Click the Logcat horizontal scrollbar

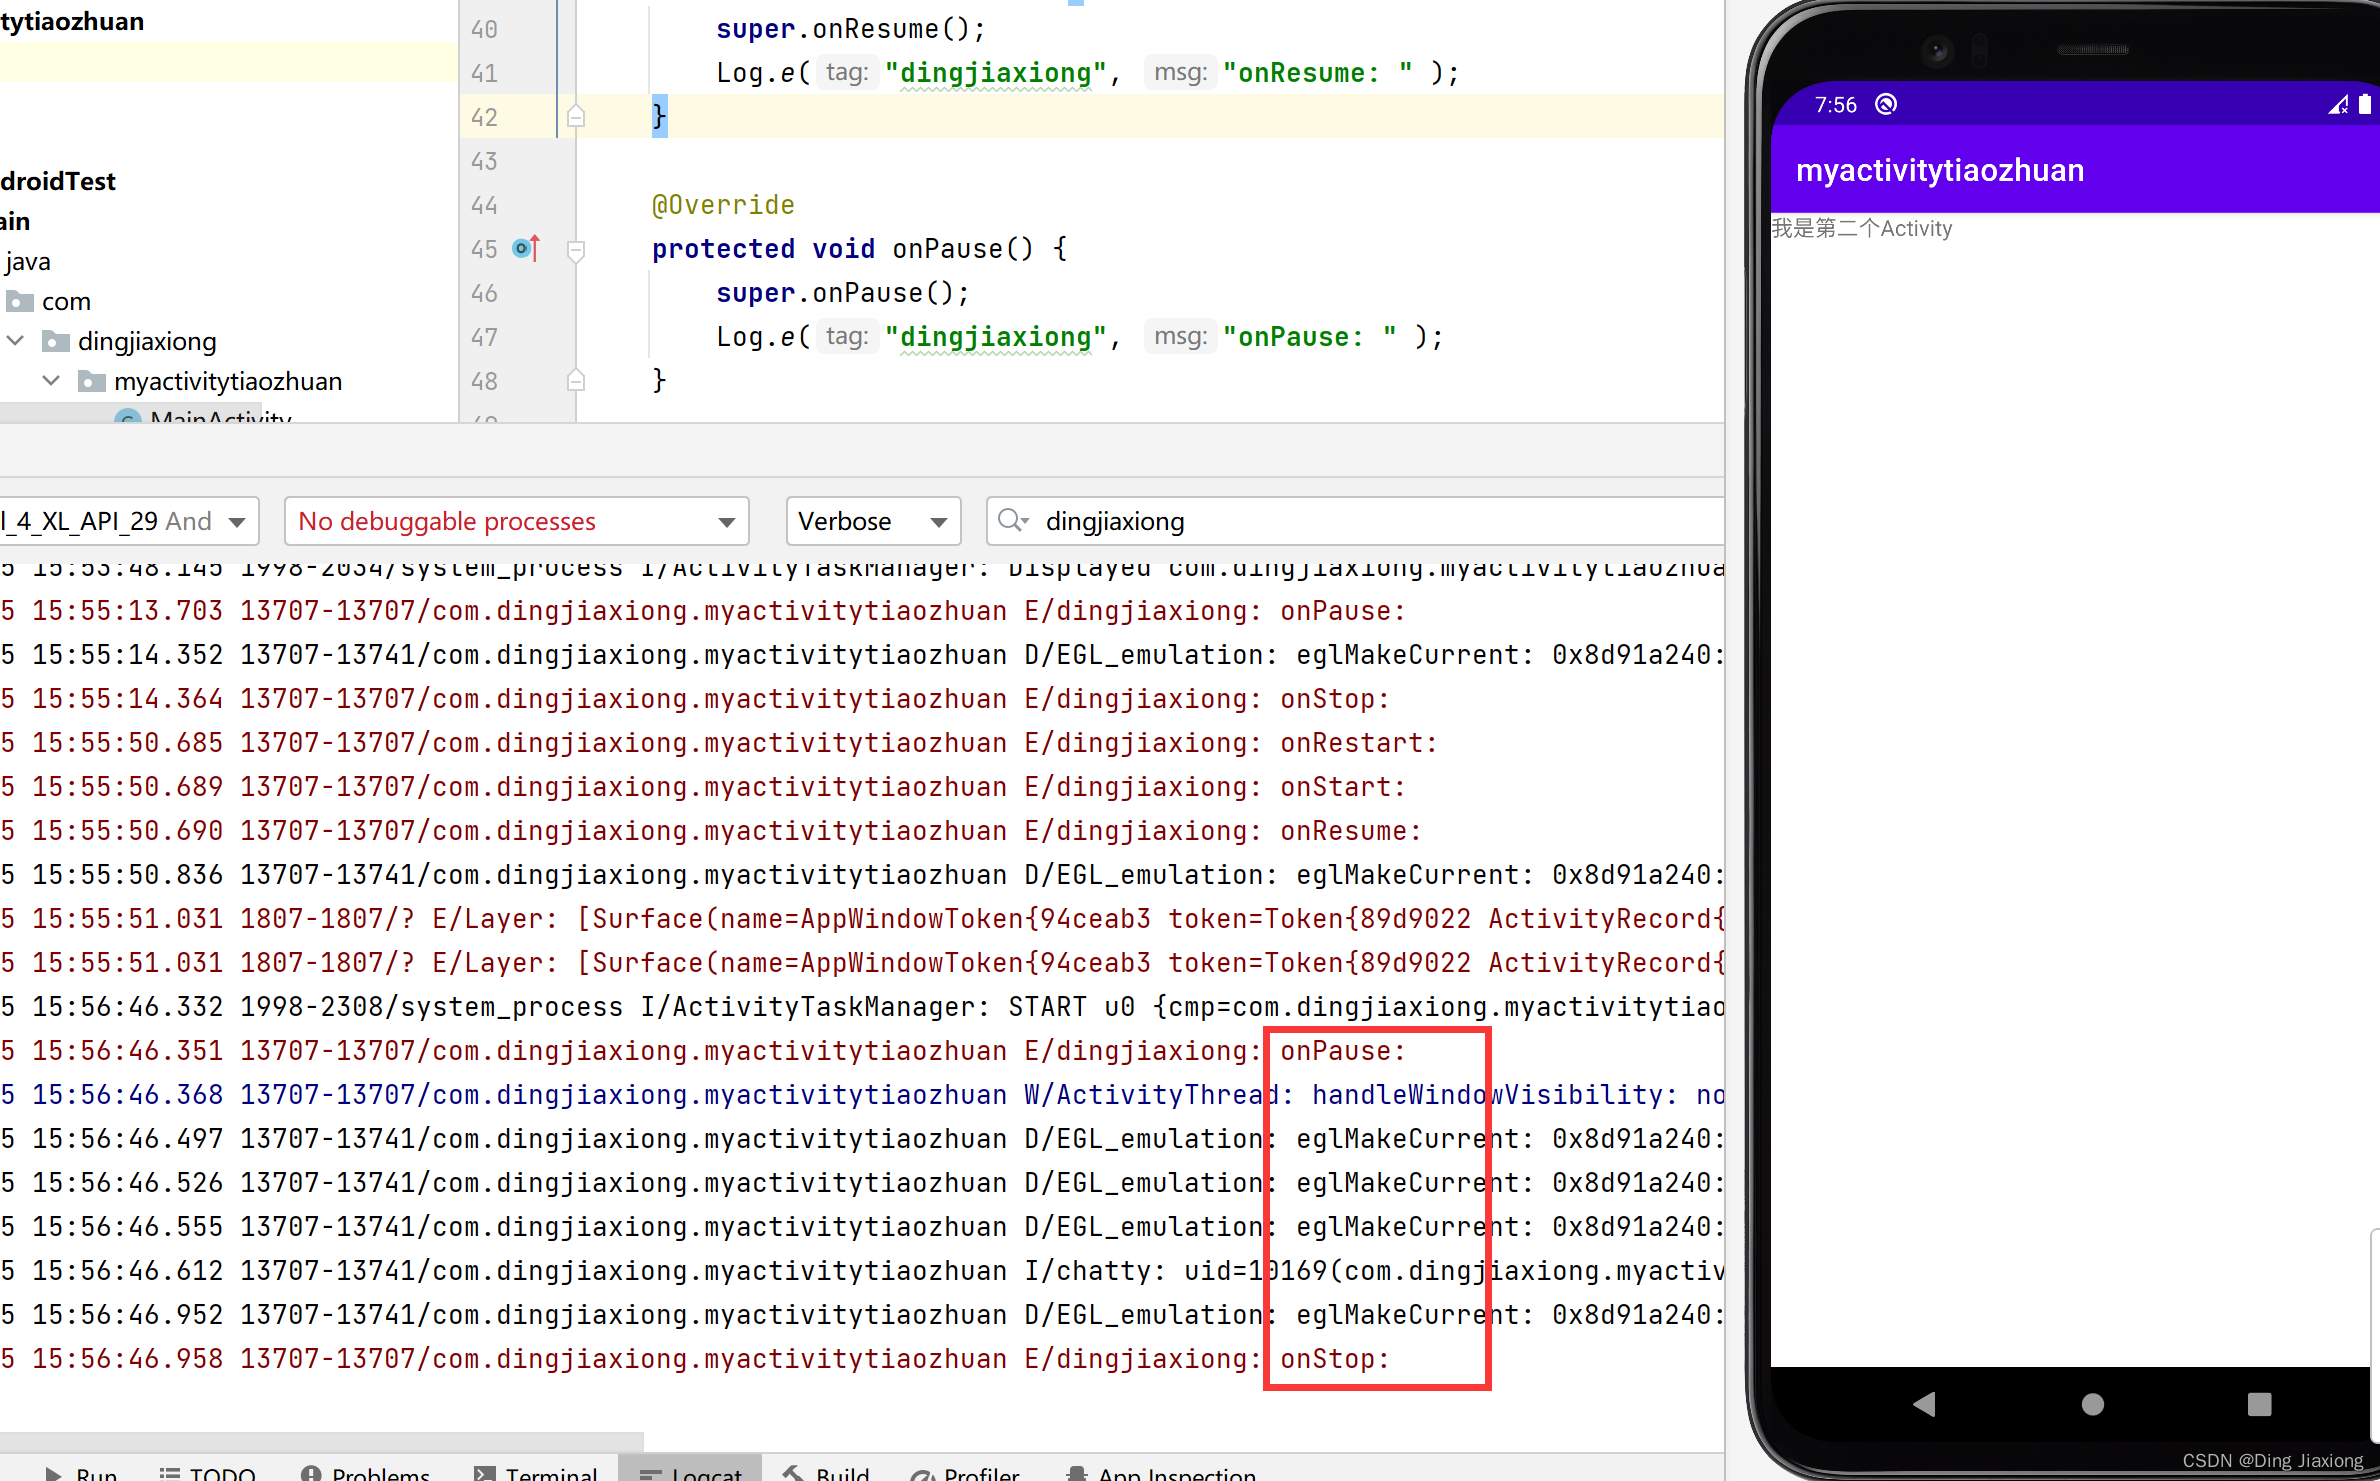point(322,1441)
